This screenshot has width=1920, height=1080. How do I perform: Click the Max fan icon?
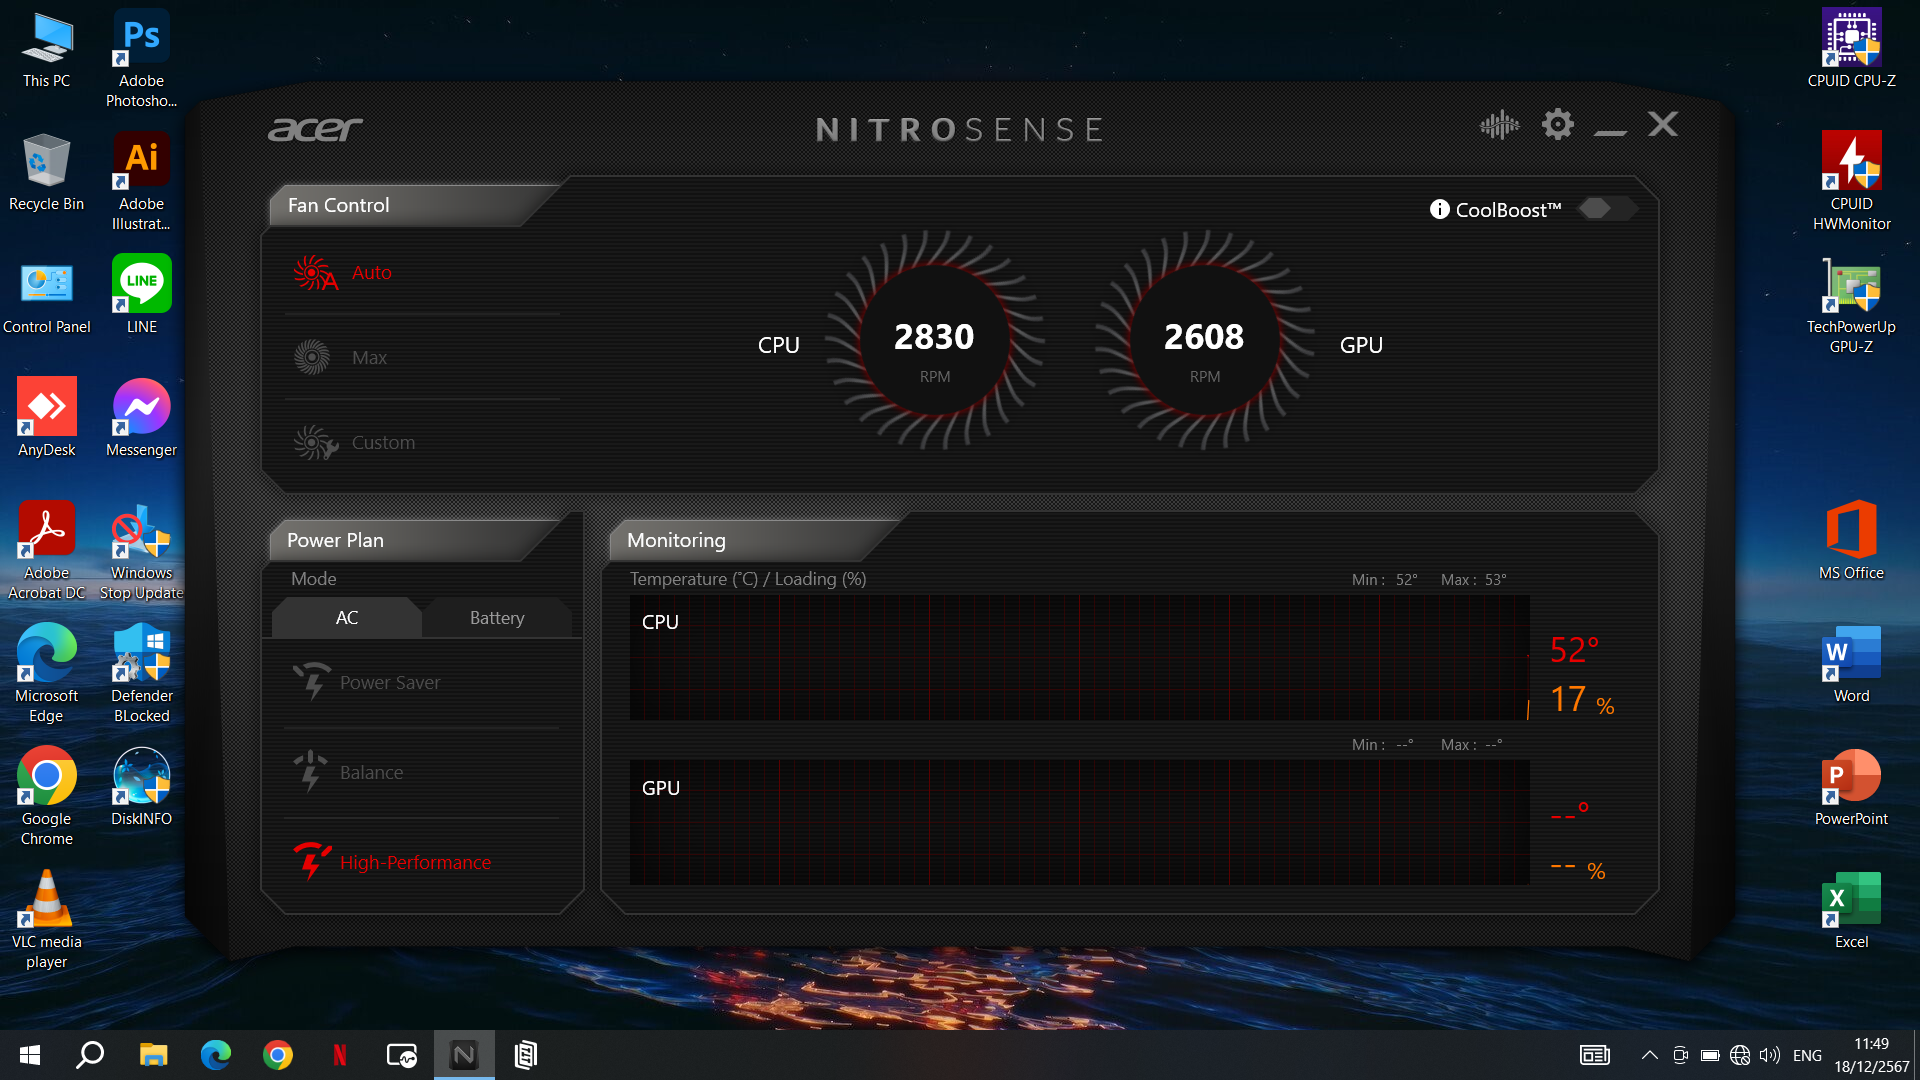(x=312, y=357)
